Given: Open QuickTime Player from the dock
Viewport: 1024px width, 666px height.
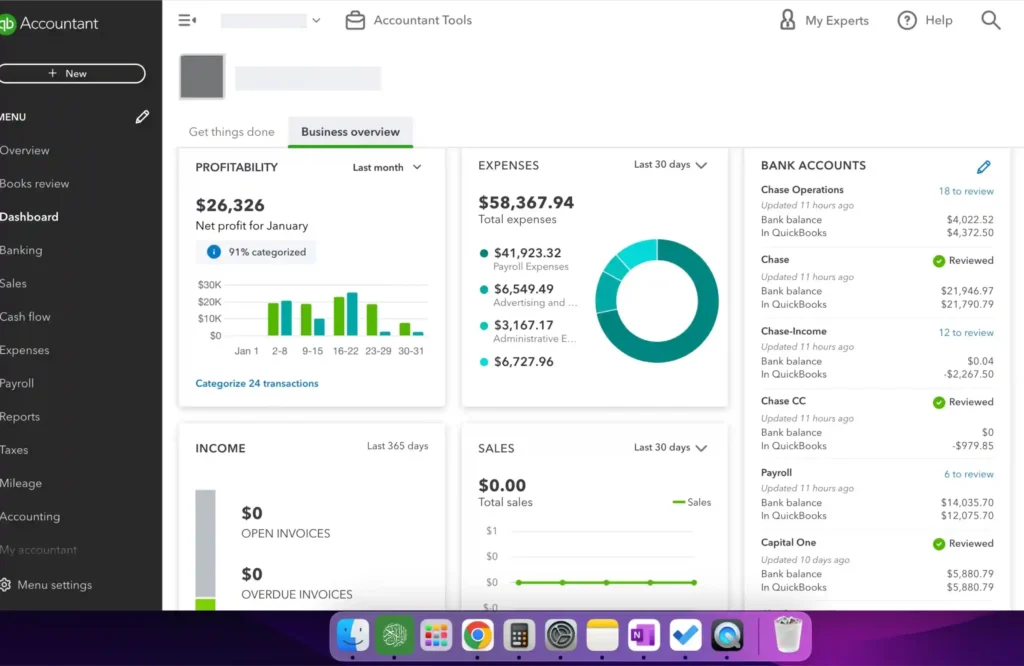Looking at the screenshot, I should point(727,635).
